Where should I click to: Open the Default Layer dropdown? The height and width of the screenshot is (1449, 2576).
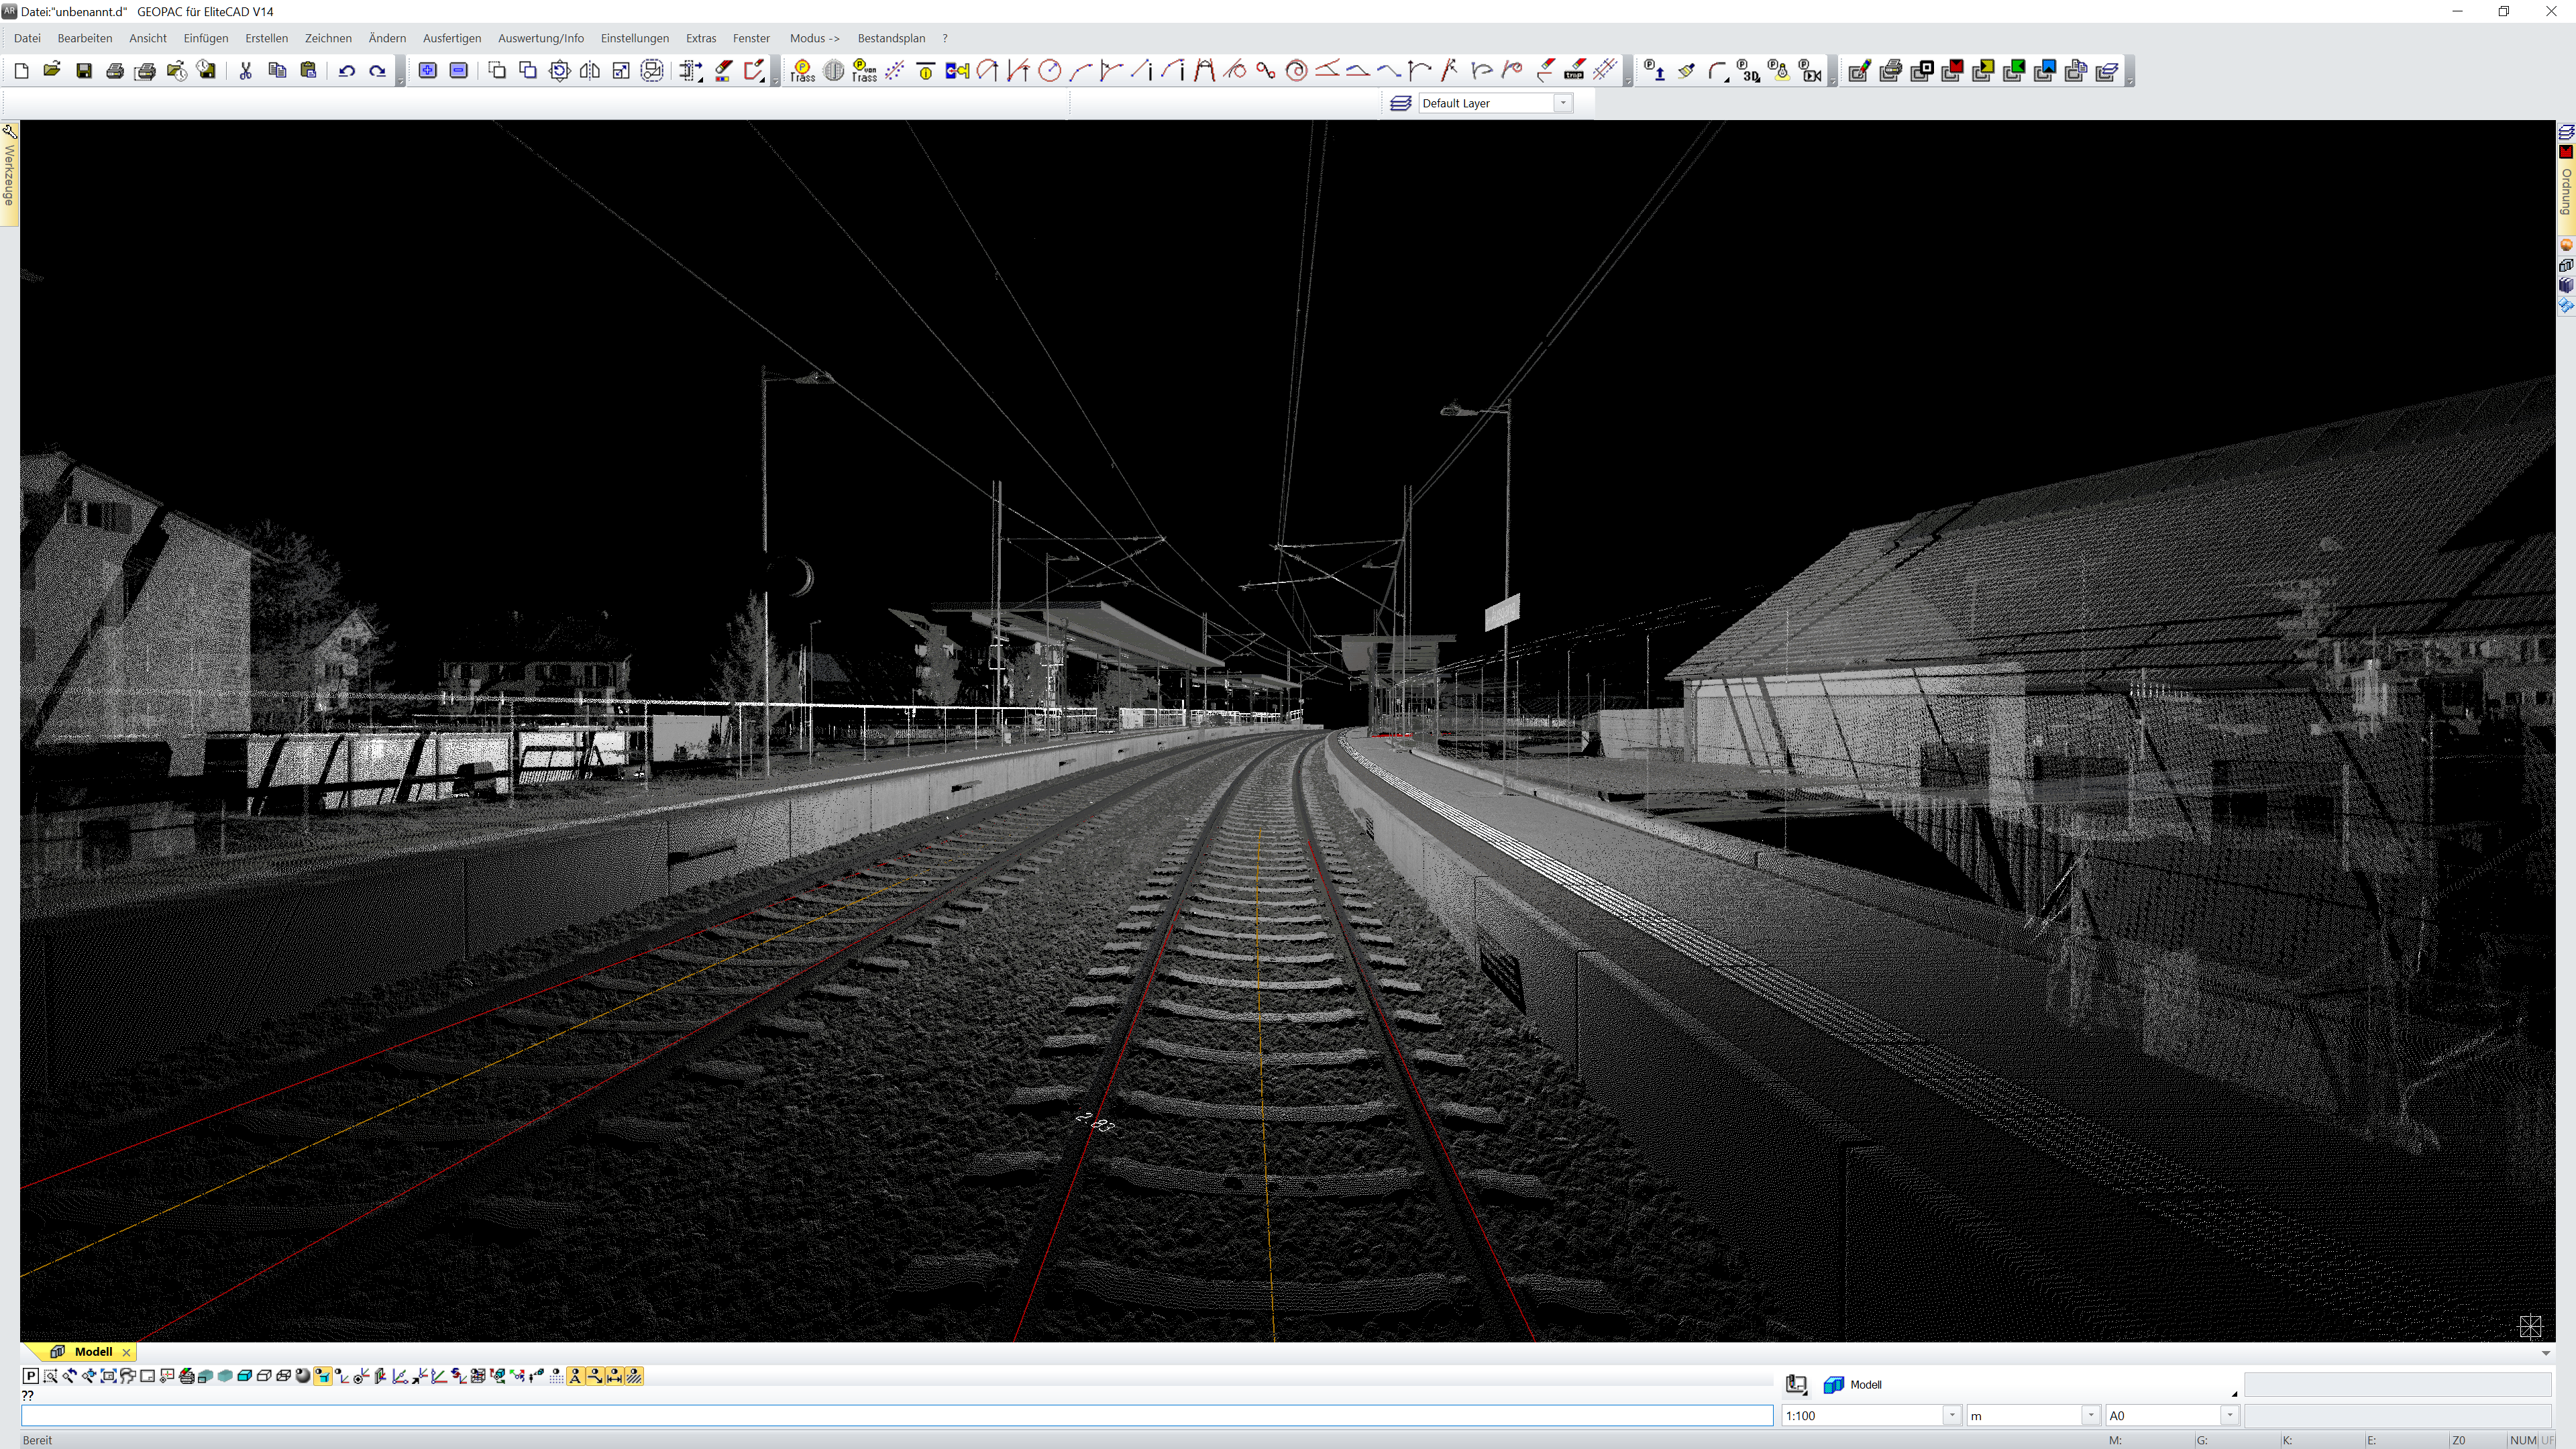[x=1562, y=103]
